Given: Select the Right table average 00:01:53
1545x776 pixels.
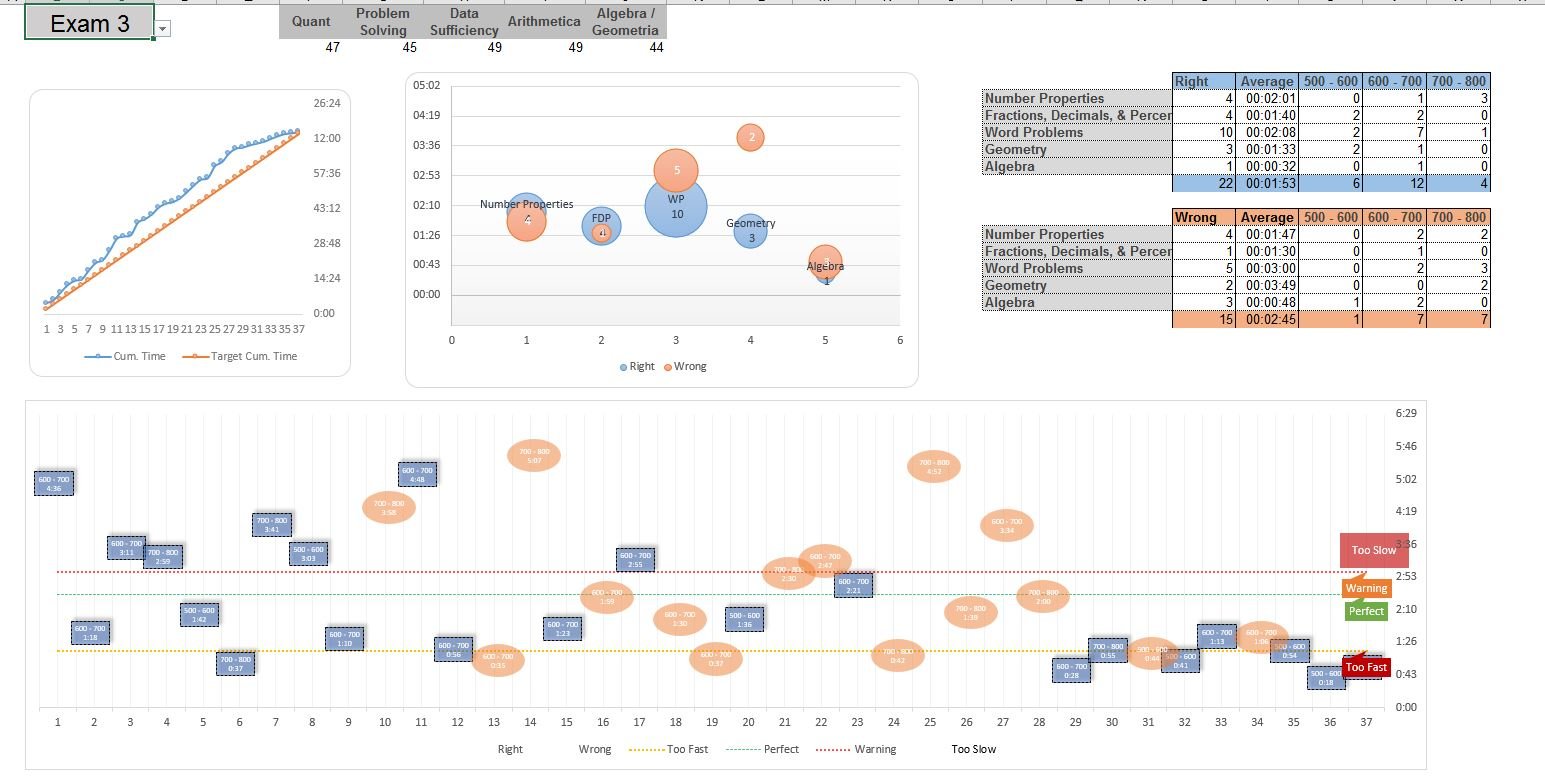Looking at the screenshot, I should tap(1266, 183).
